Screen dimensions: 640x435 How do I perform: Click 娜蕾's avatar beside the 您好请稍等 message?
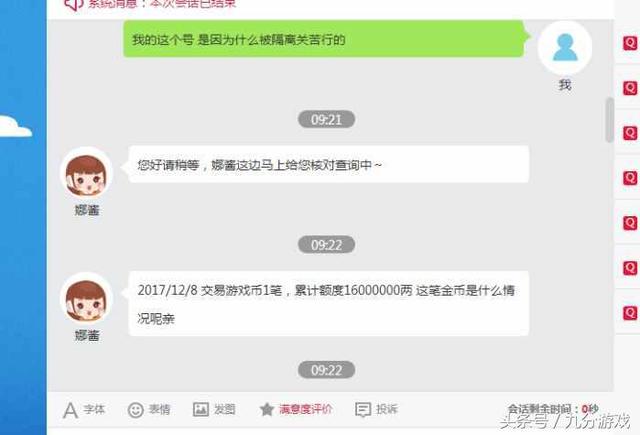(x=86, y=175)
